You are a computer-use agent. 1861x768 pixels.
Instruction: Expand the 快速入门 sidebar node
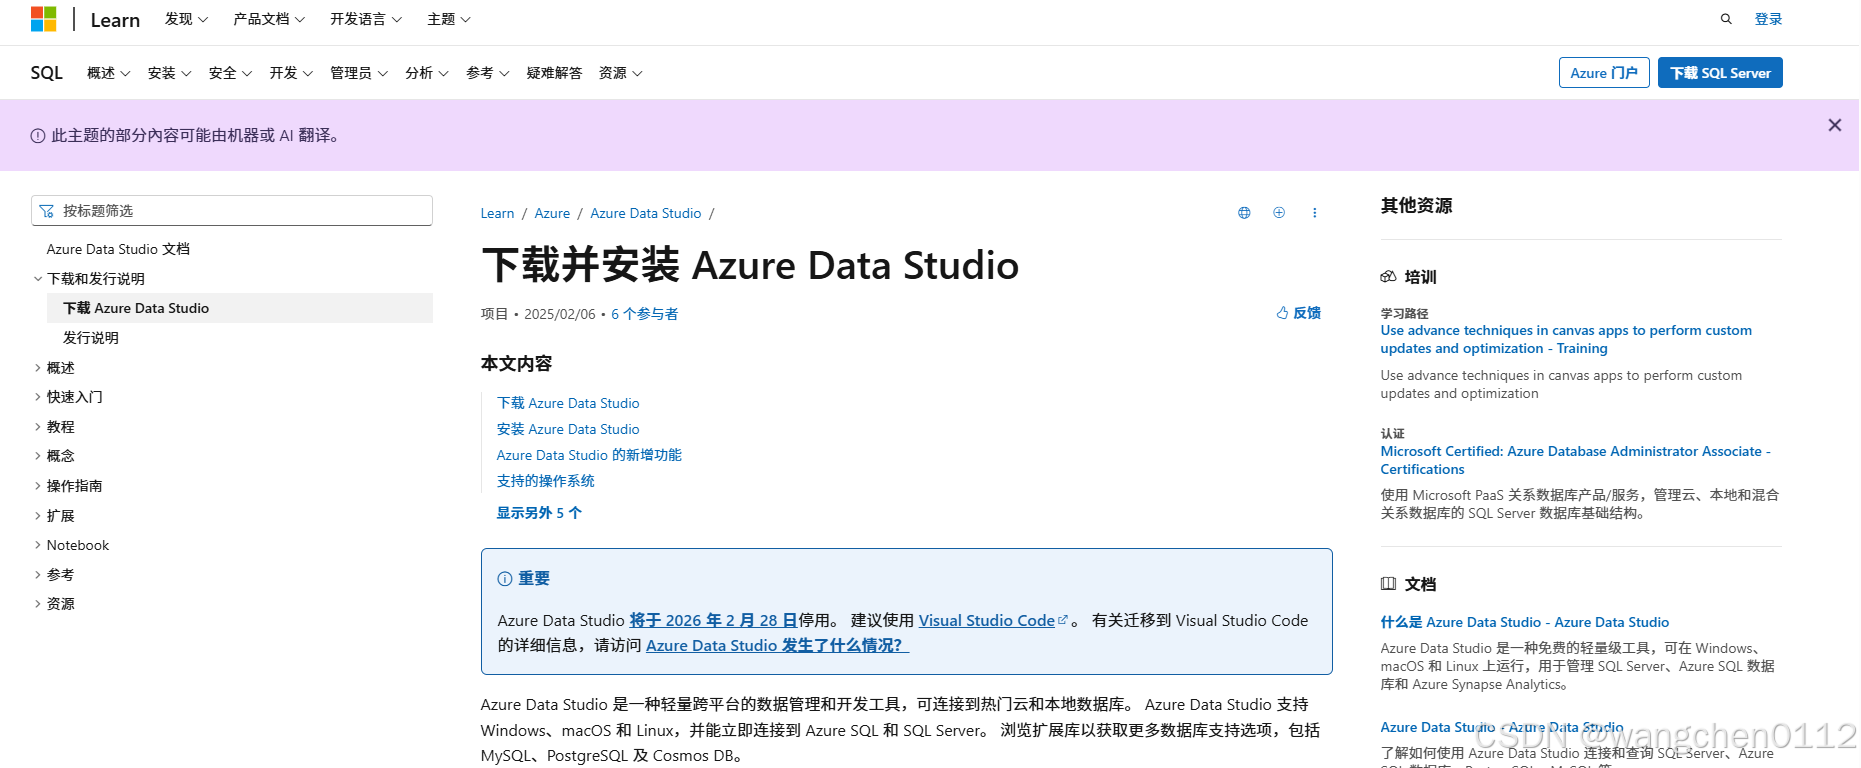pos(68,397)
